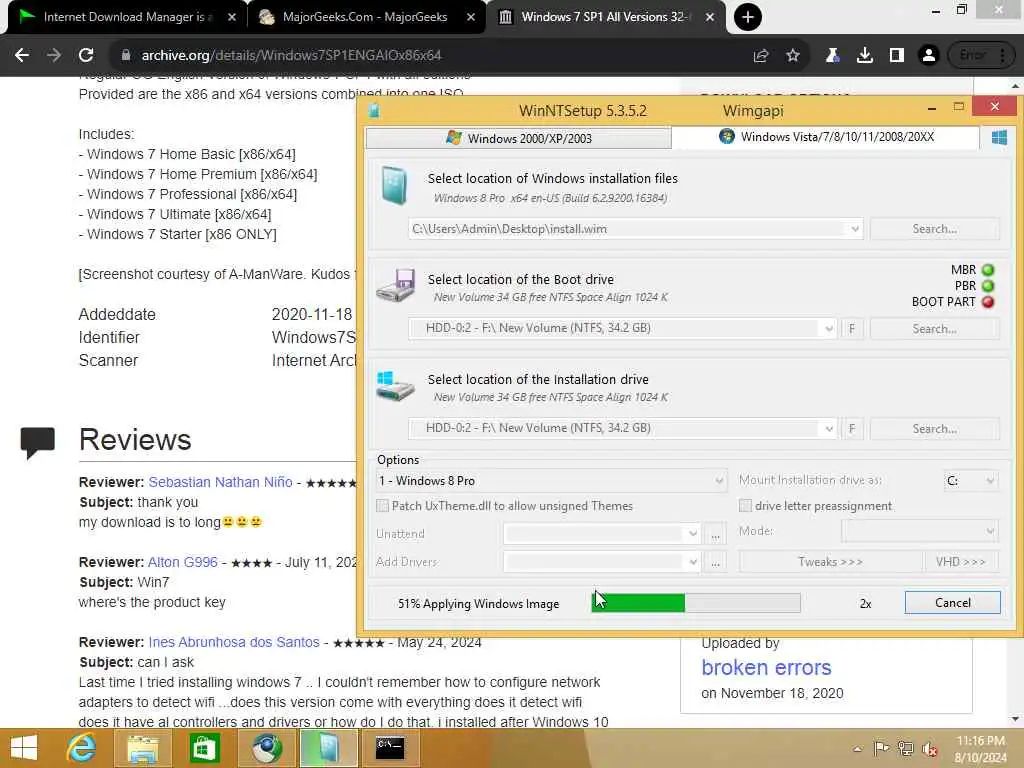This screenshot has width=1024, height=768.
Task: Open the browser profile icon
Action: tap(929, 56)
